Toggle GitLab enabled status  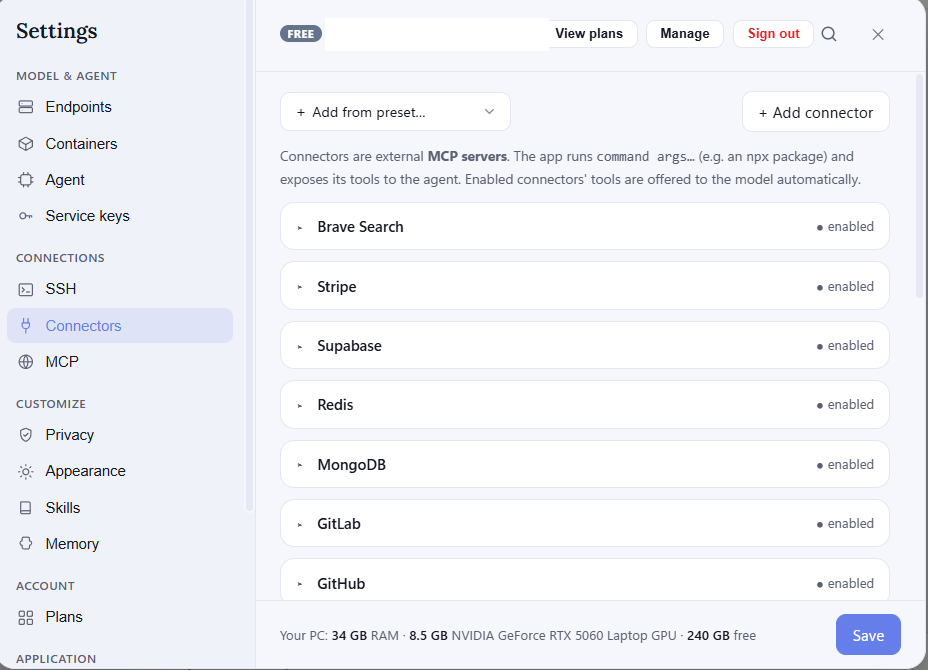845,524
